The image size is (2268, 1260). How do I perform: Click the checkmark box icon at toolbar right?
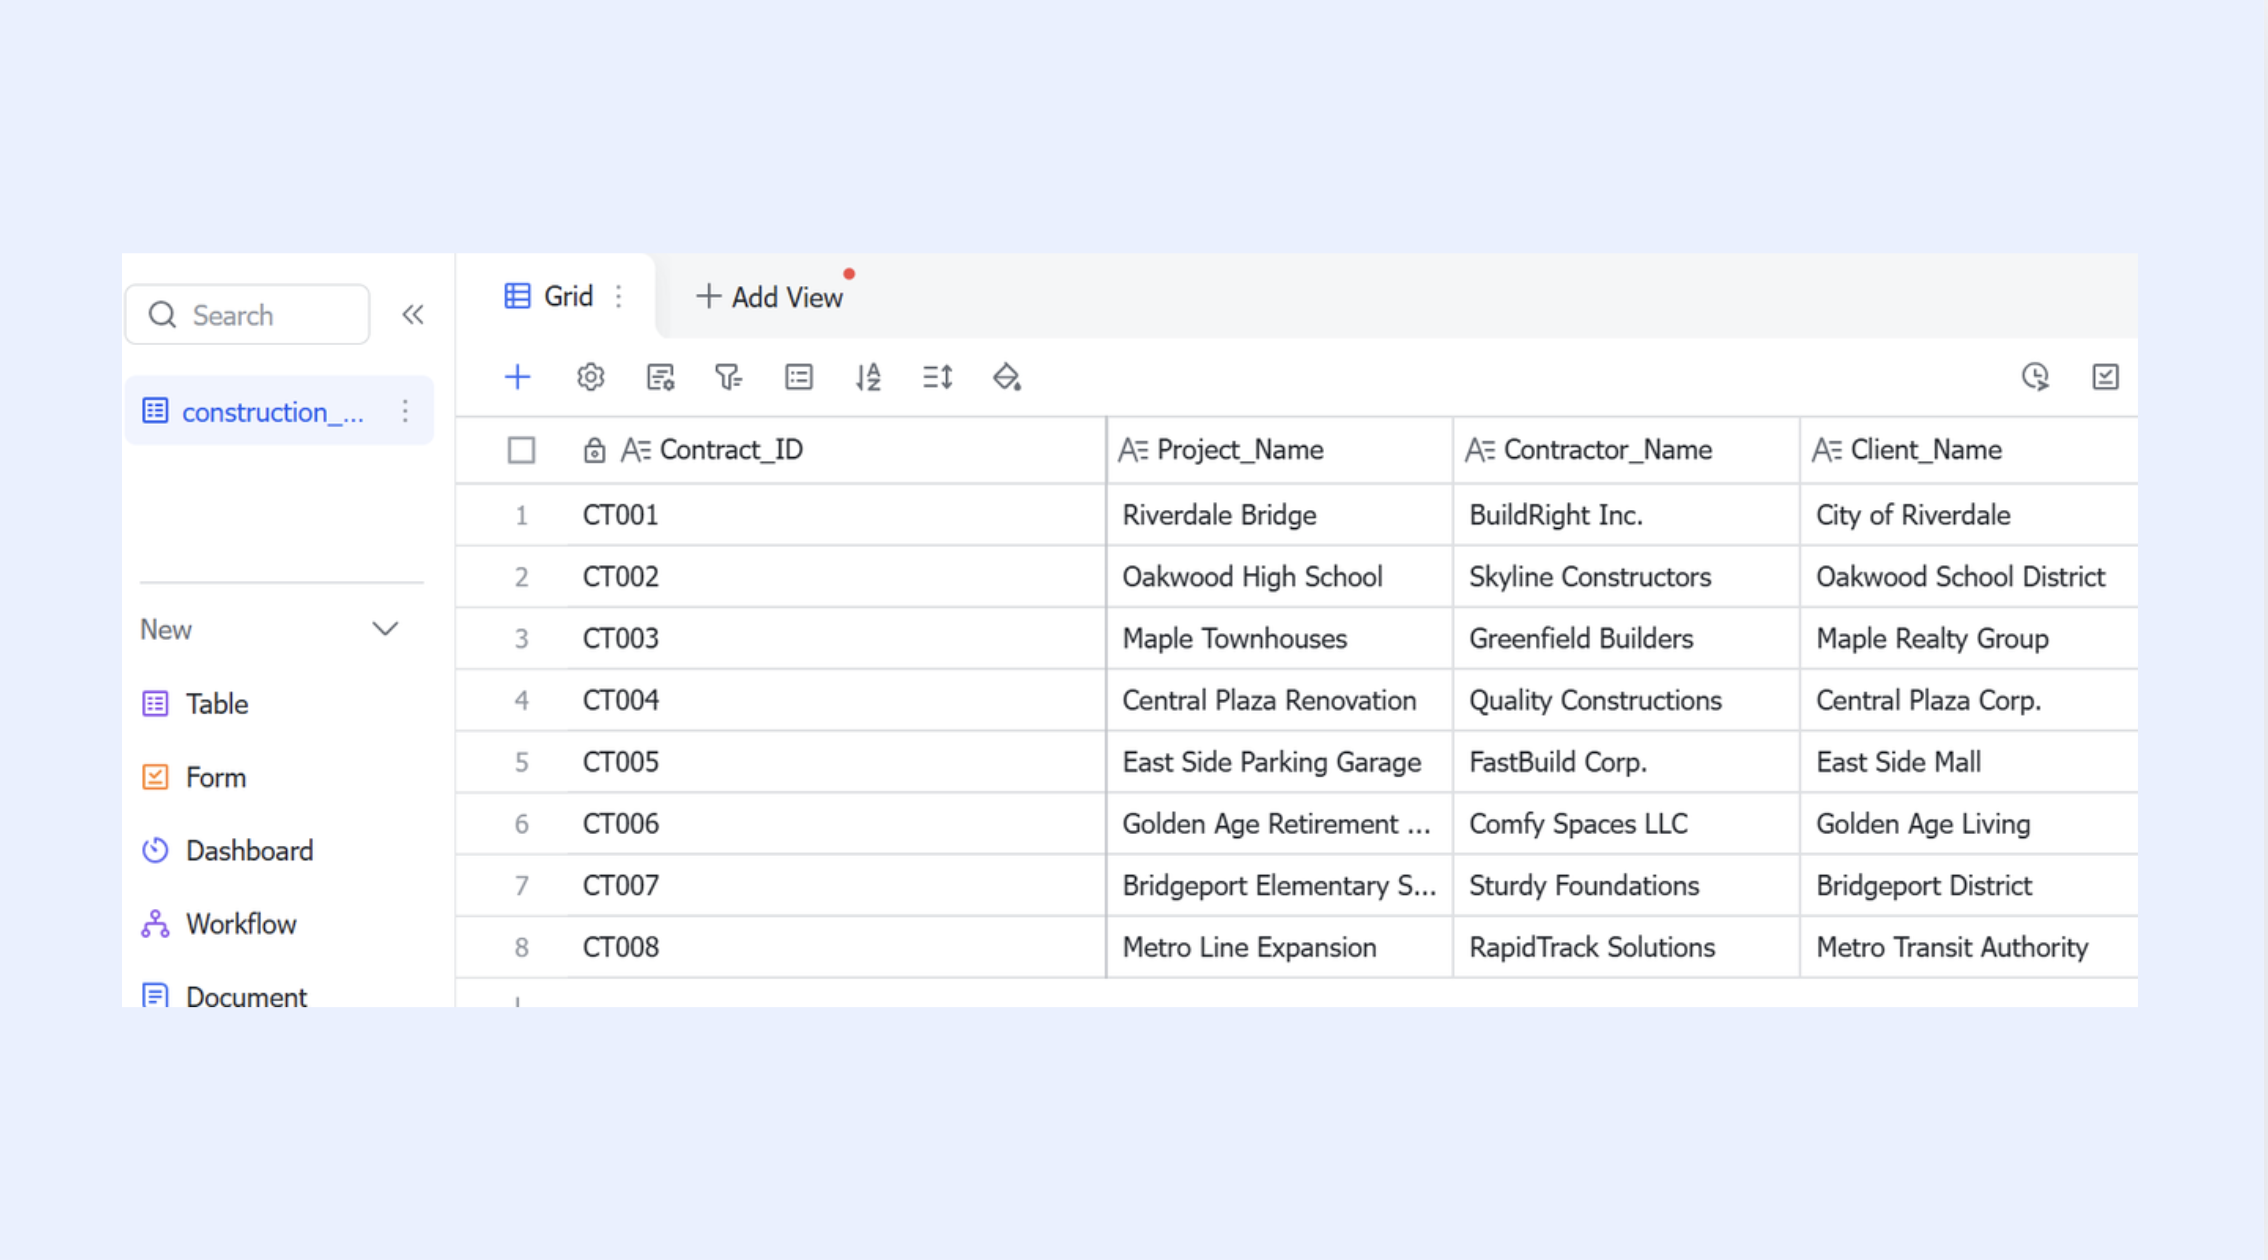coord(2105,377)
